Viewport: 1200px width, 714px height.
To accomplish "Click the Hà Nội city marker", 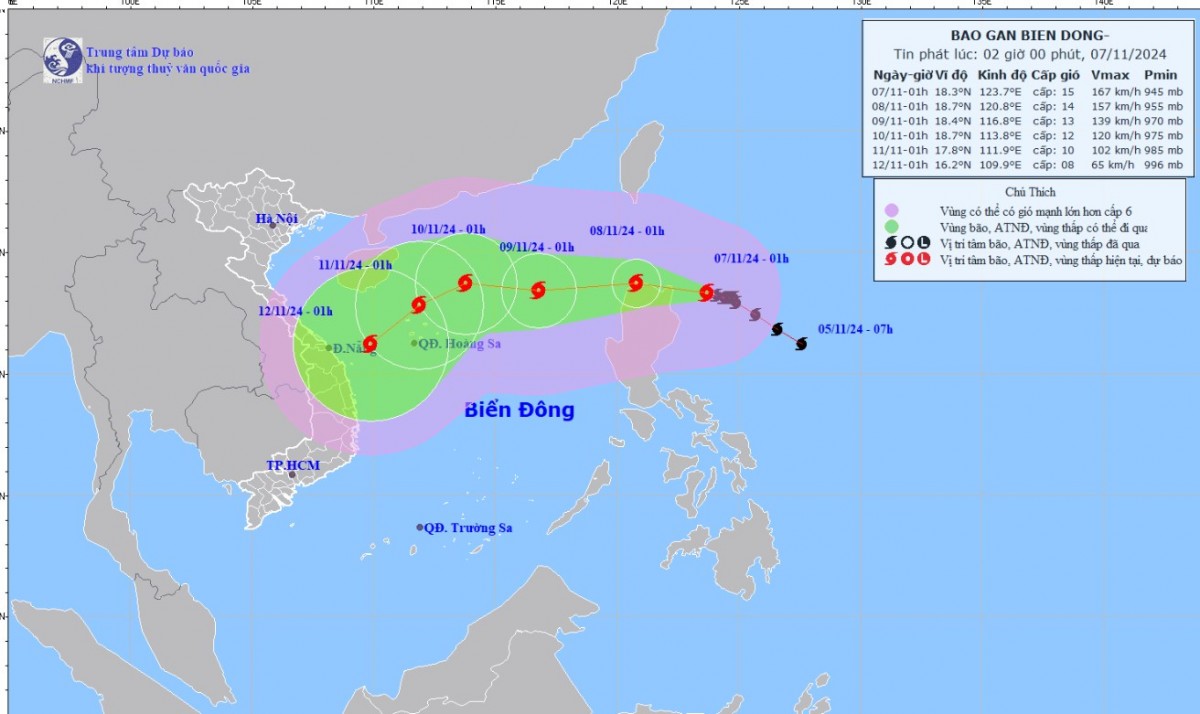I will [x=273, y=225].
